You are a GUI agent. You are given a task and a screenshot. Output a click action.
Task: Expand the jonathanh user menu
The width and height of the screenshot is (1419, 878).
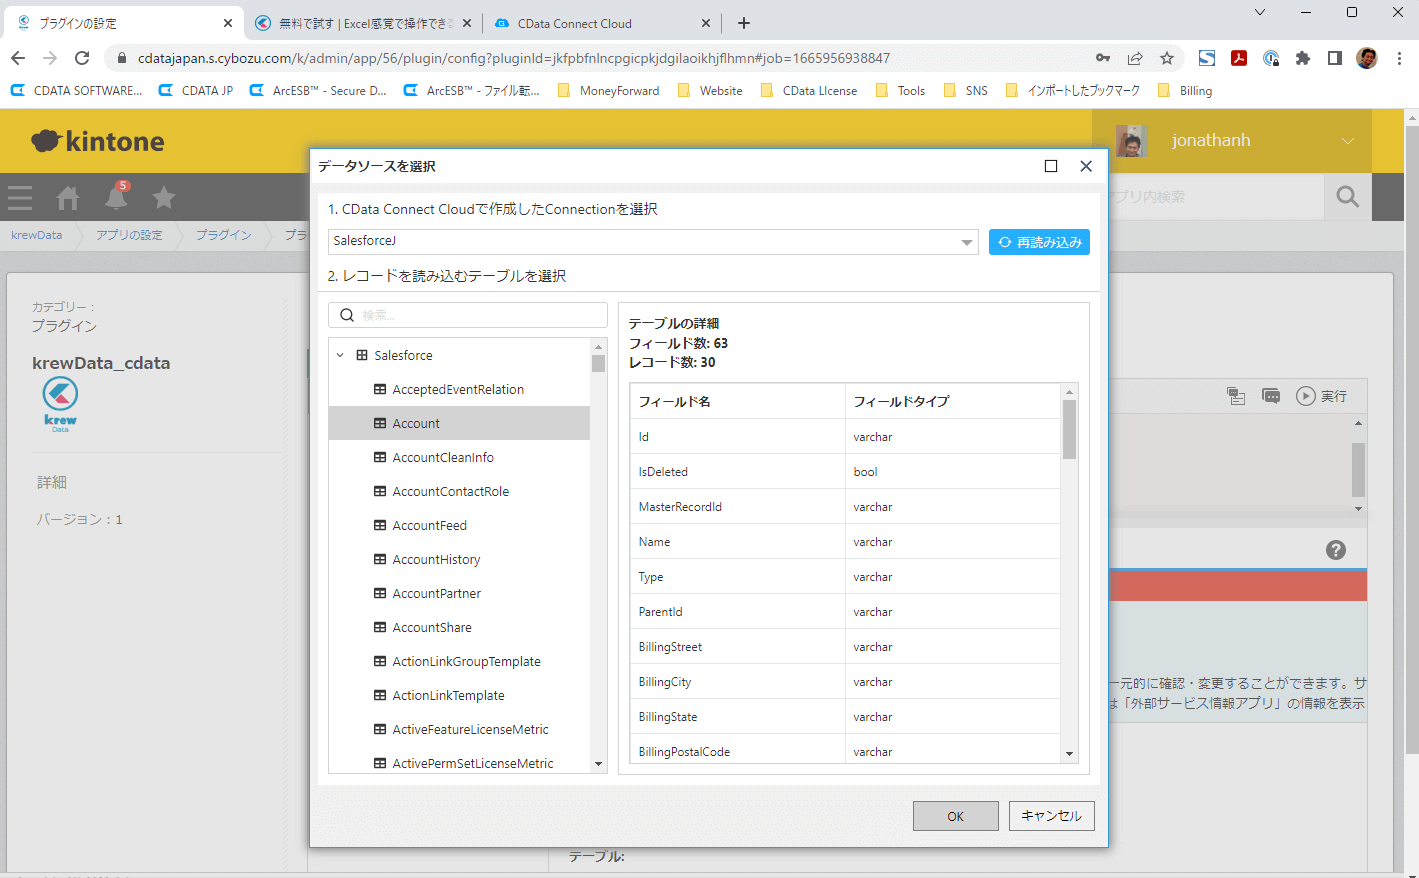click(x=1347, y=141)
